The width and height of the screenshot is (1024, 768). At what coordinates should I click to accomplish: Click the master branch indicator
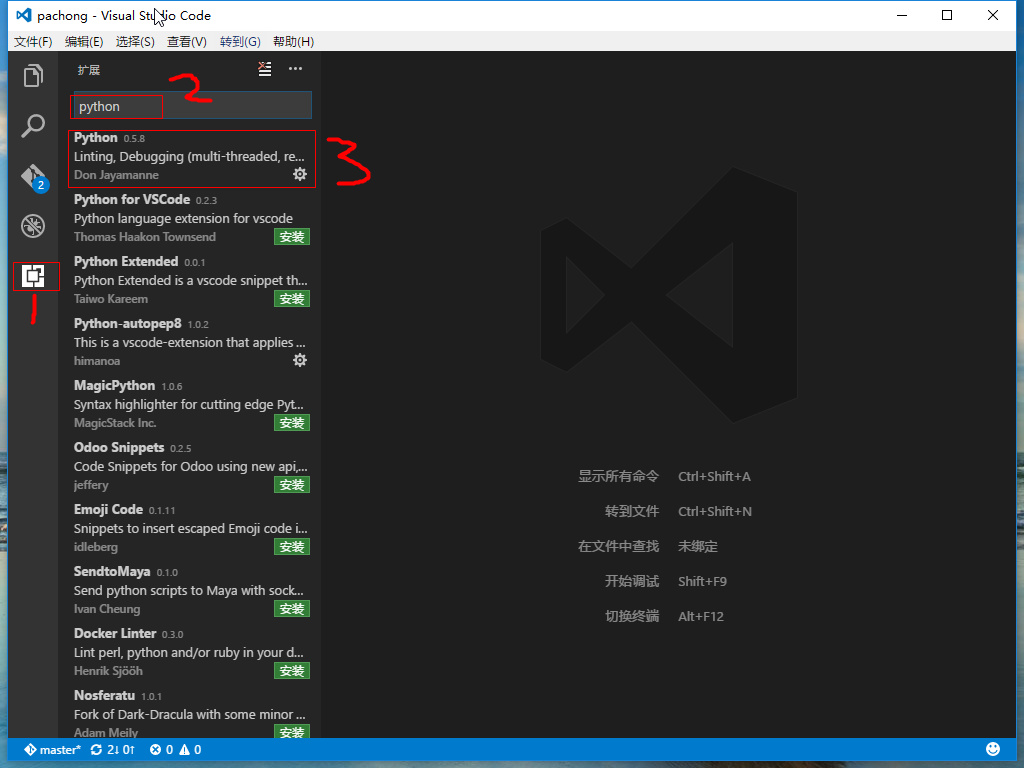(x=52, y=749)
